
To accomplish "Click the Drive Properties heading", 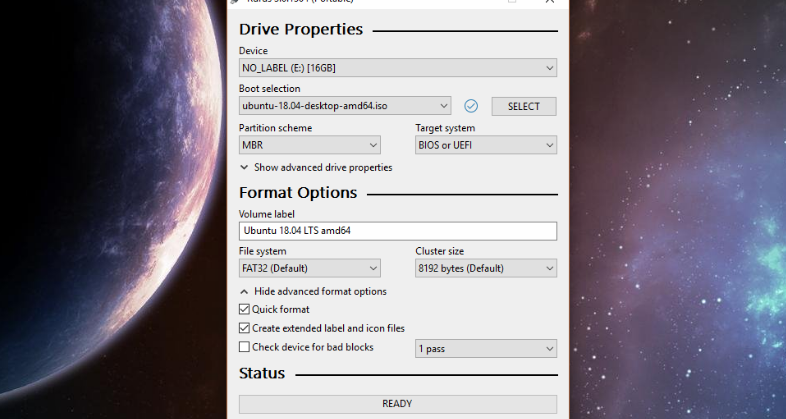I will (301, 30).
